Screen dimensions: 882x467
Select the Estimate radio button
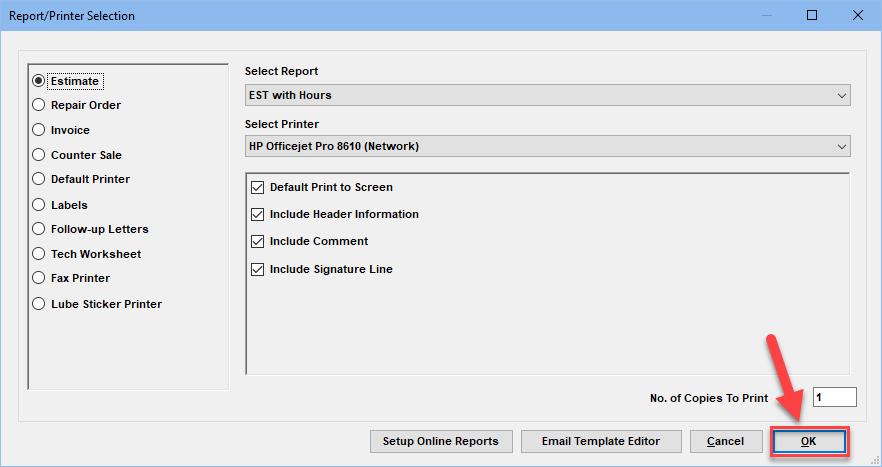point(39,80)
